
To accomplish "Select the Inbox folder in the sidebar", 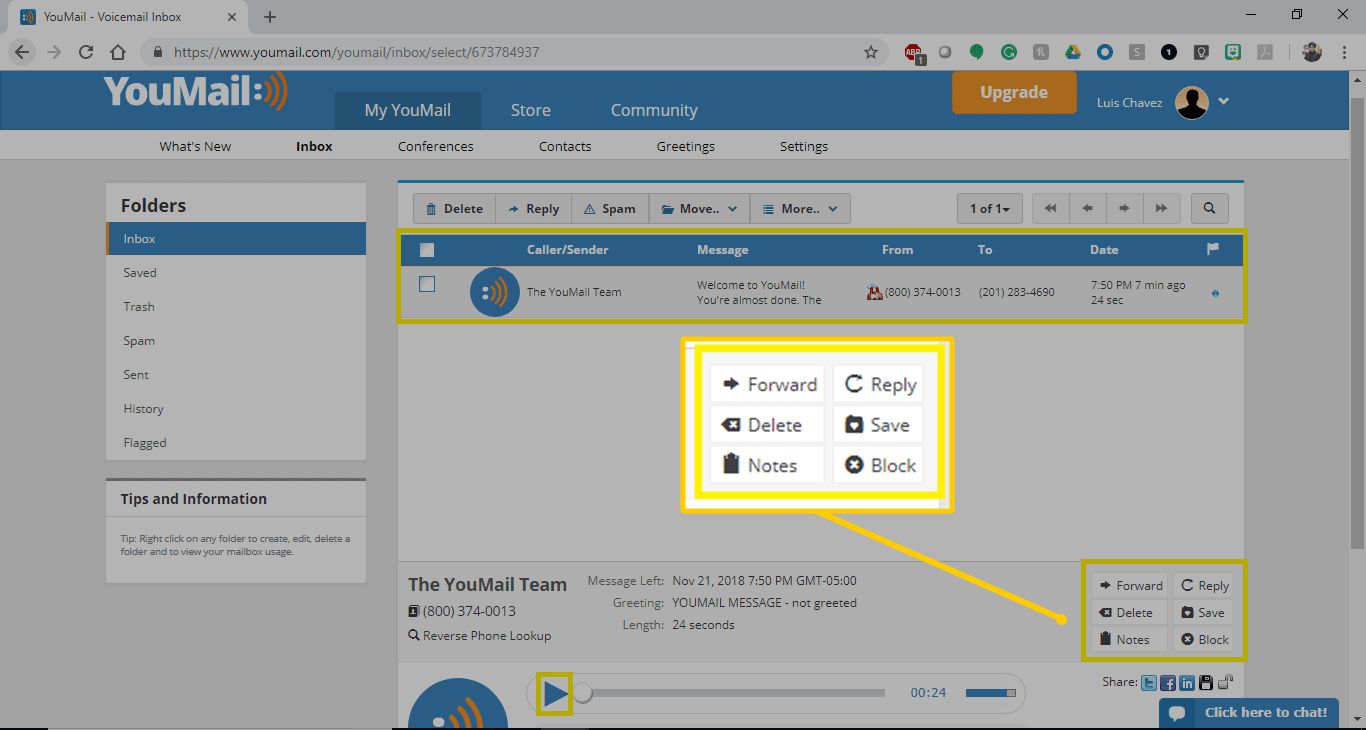I will click(236, 239).
